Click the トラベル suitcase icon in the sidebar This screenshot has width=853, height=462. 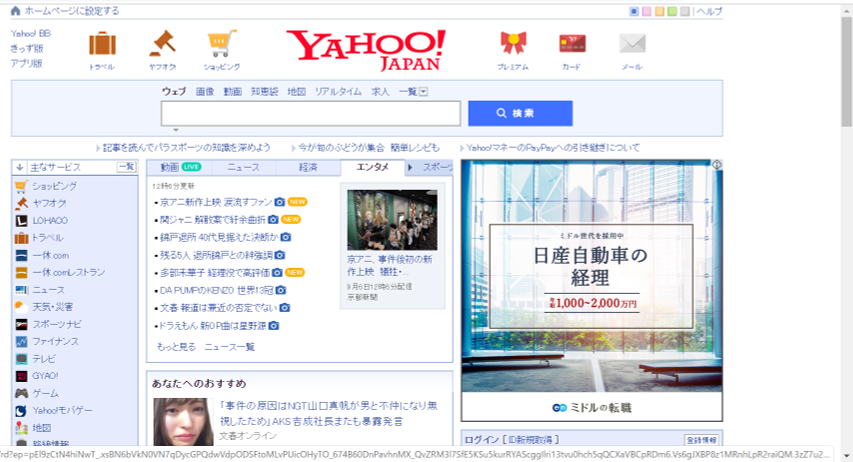21,238
